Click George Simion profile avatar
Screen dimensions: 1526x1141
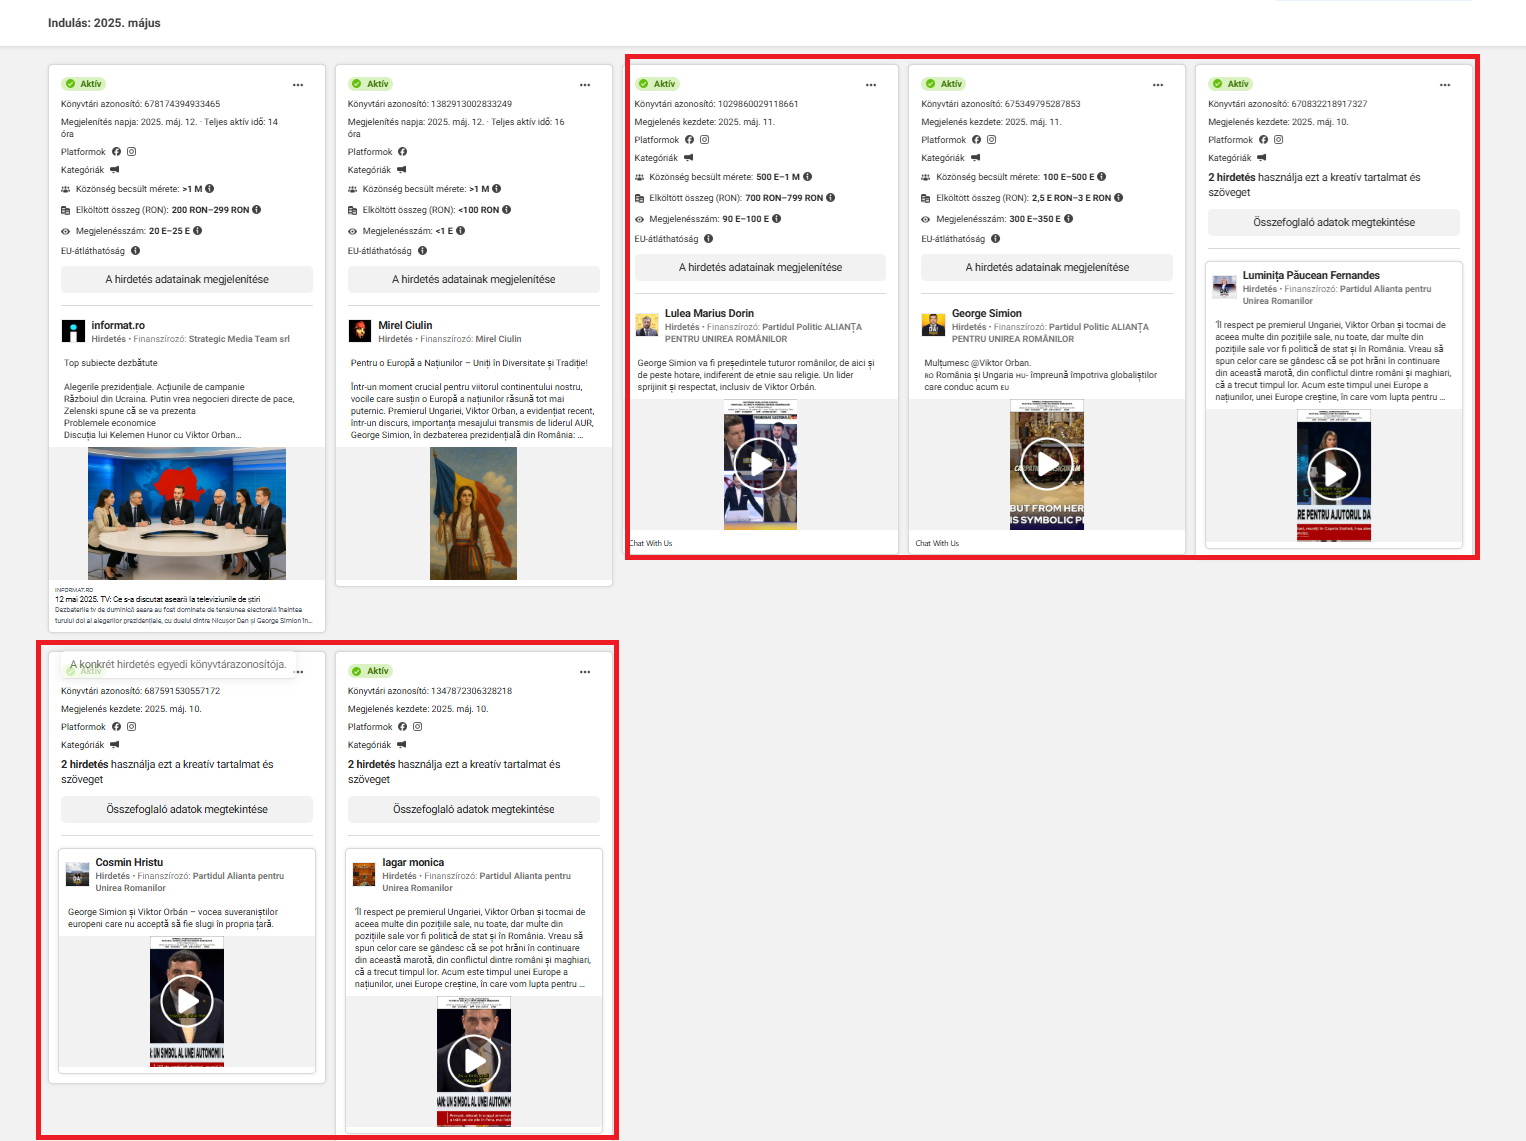click(933, 325)
